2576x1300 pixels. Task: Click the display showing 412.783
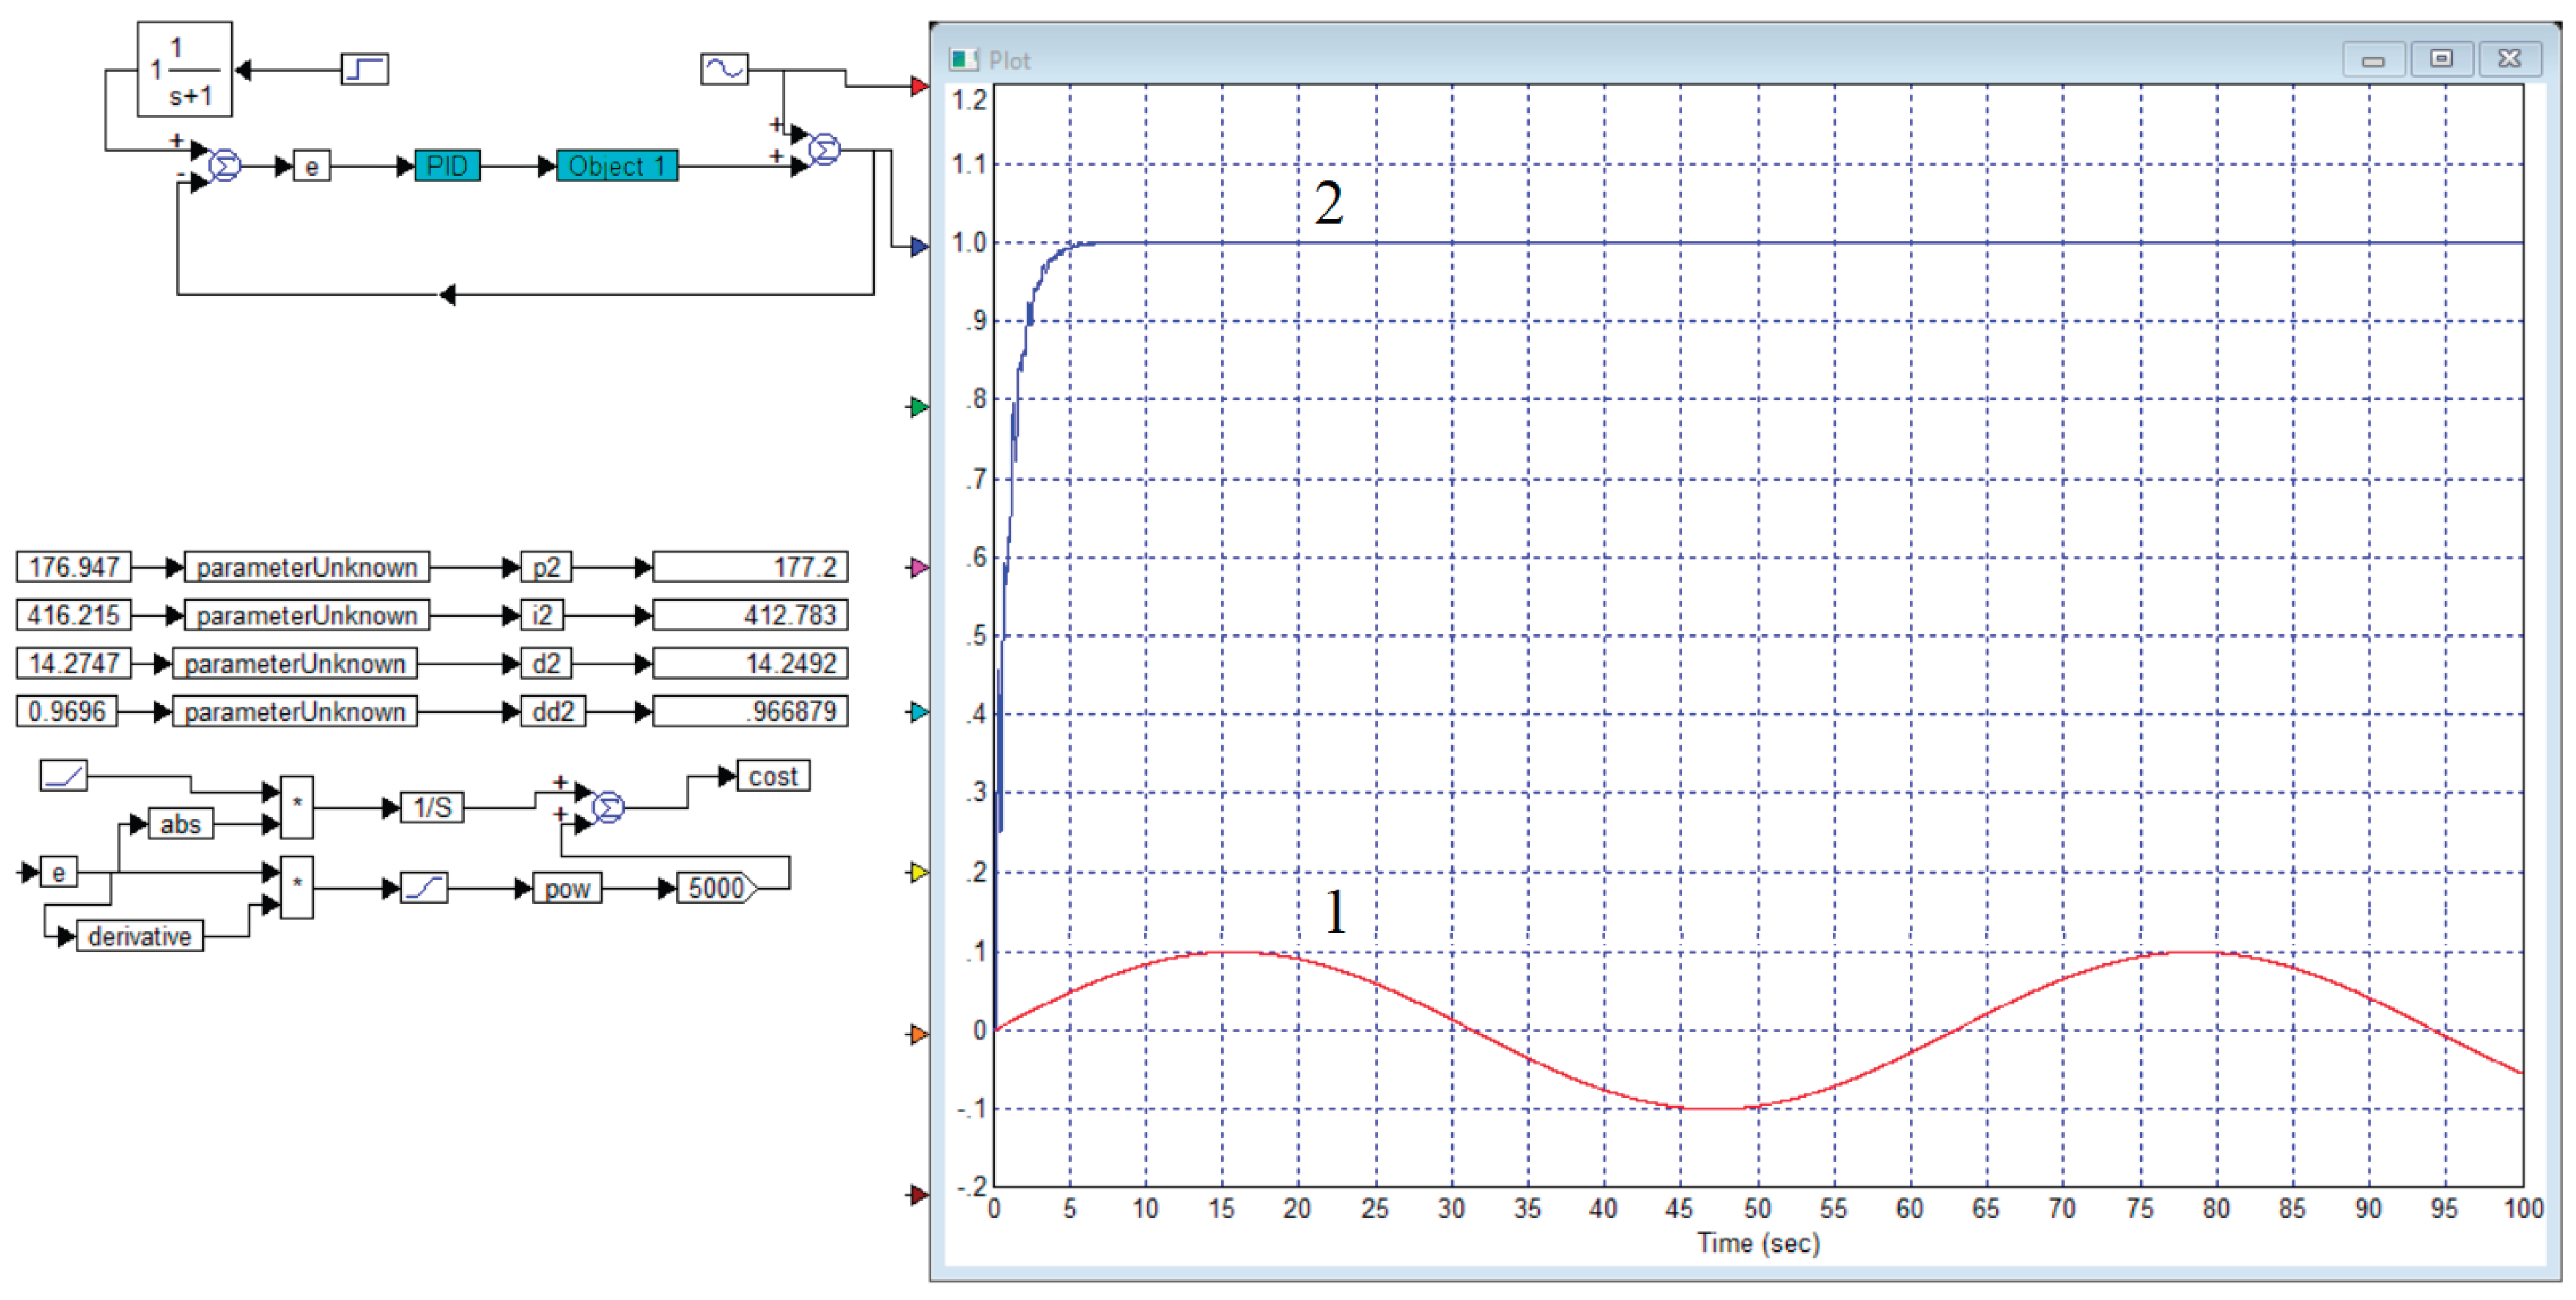tap(750, 615)
